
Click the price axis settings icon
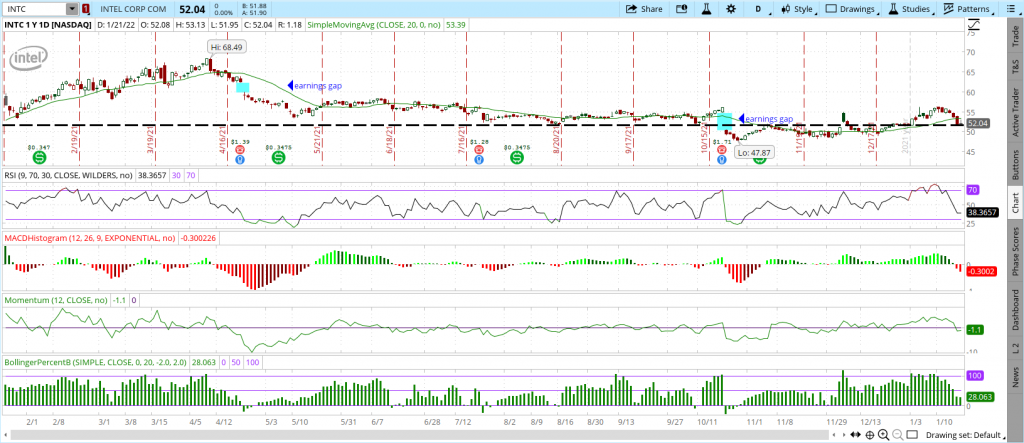click(x=974, y=25)
